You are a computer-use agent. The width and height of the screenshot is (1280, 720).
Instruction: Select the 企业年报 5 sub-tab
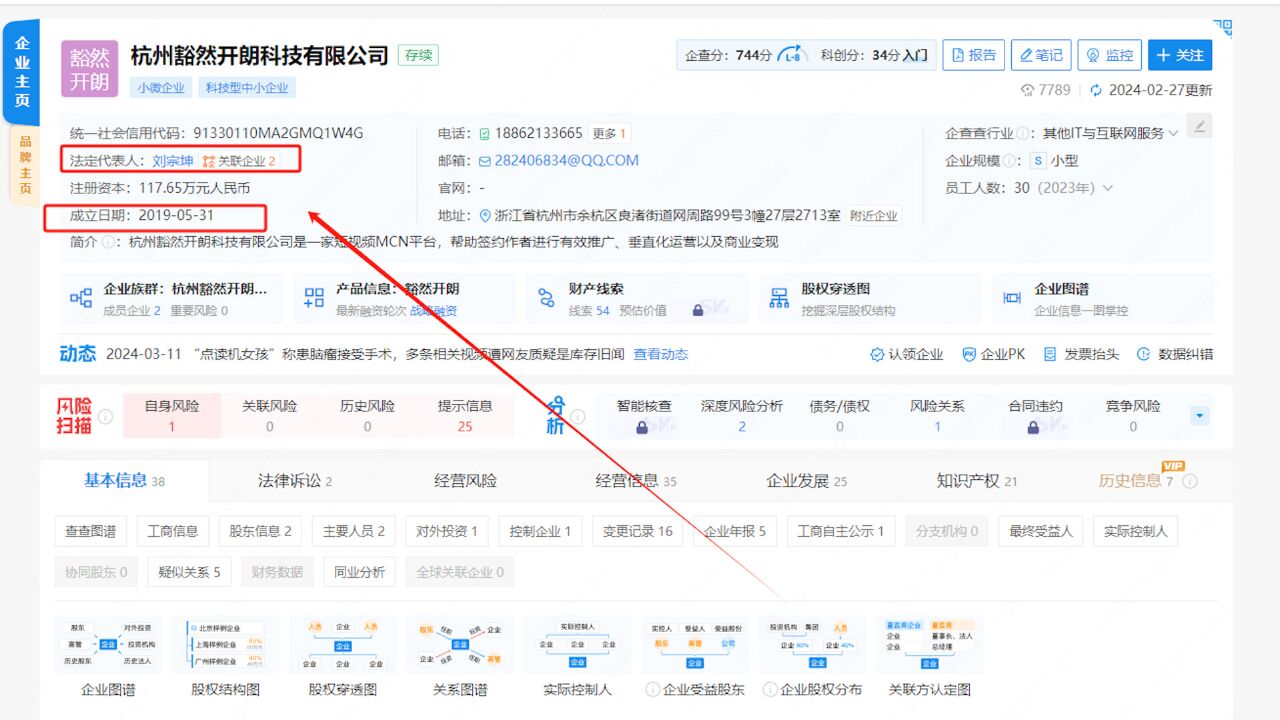point(735,531)
